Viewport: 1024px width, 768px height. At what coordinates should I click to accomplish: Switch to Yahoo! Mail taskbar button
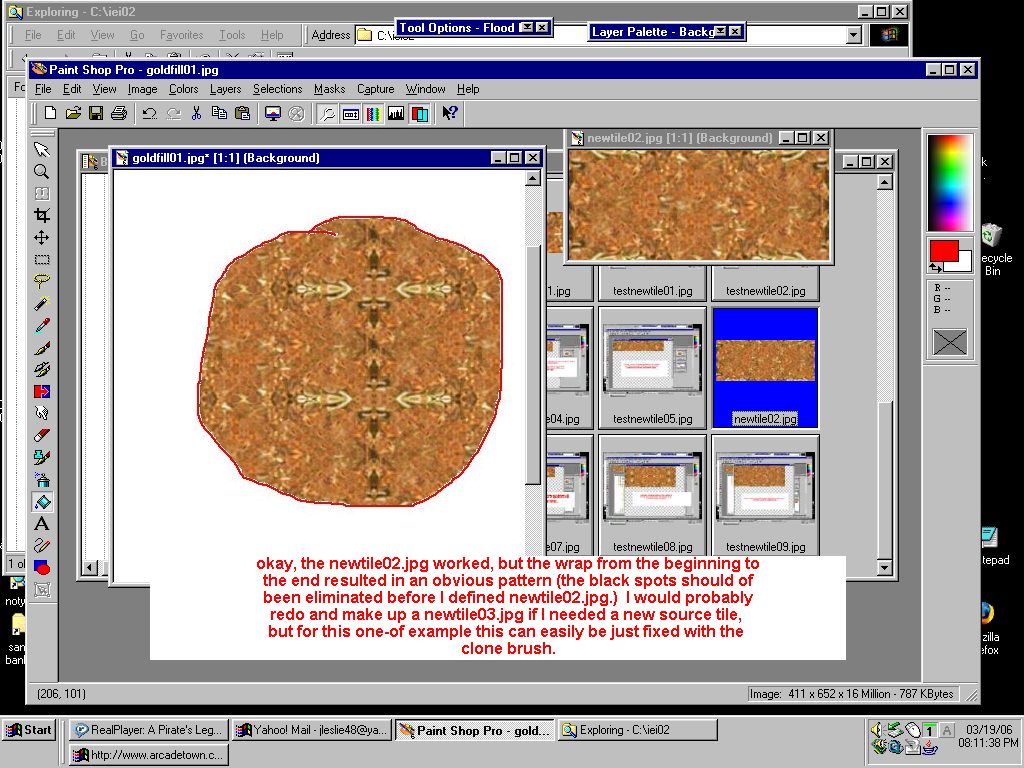pos(312,730)
